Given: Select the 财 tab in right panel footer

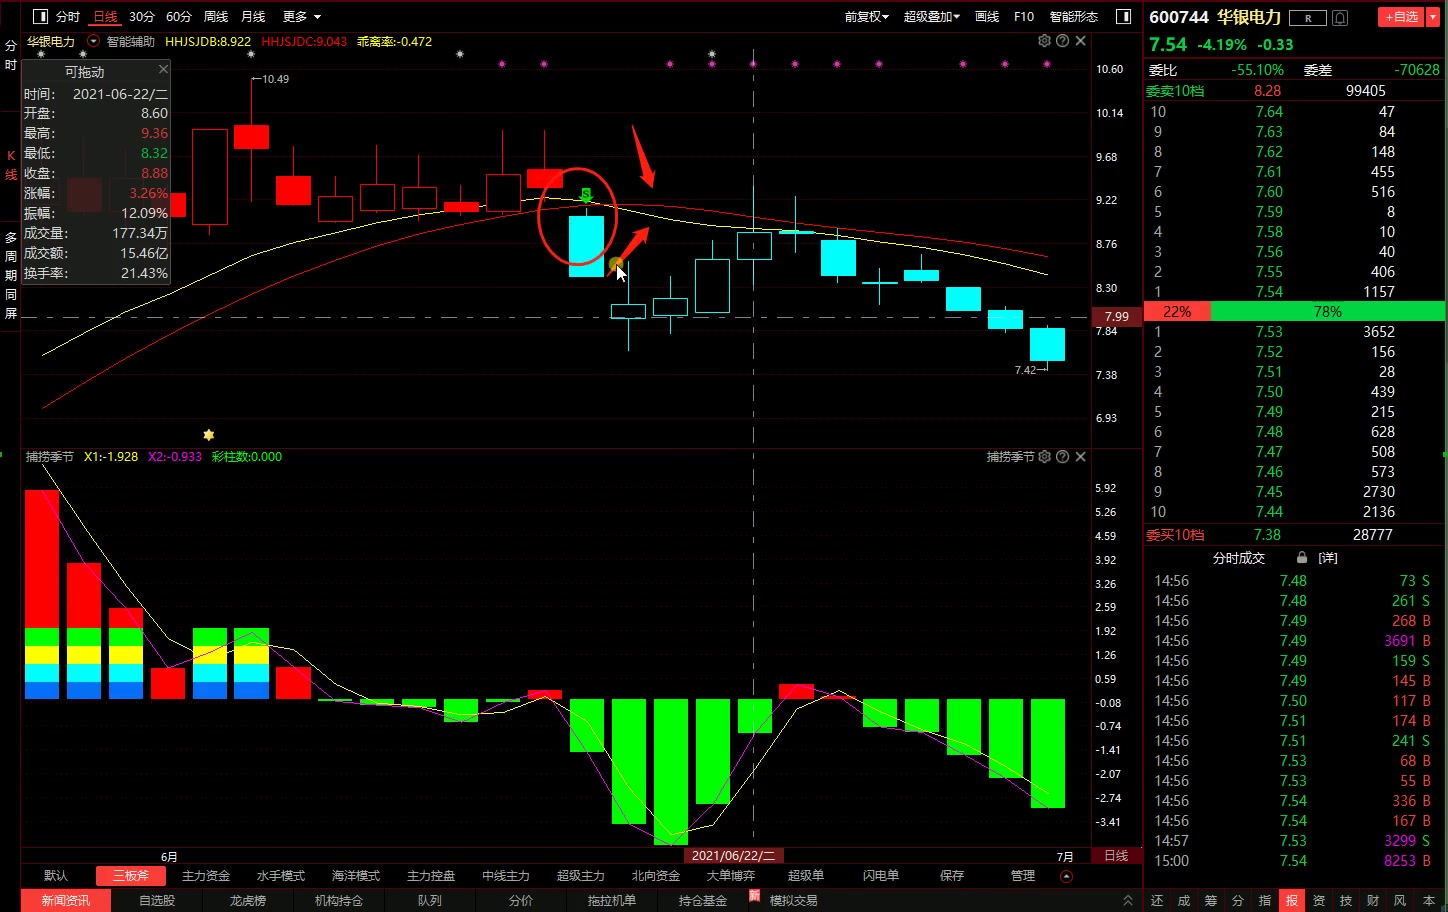Looking at the screenshot, I should 1373,901.
